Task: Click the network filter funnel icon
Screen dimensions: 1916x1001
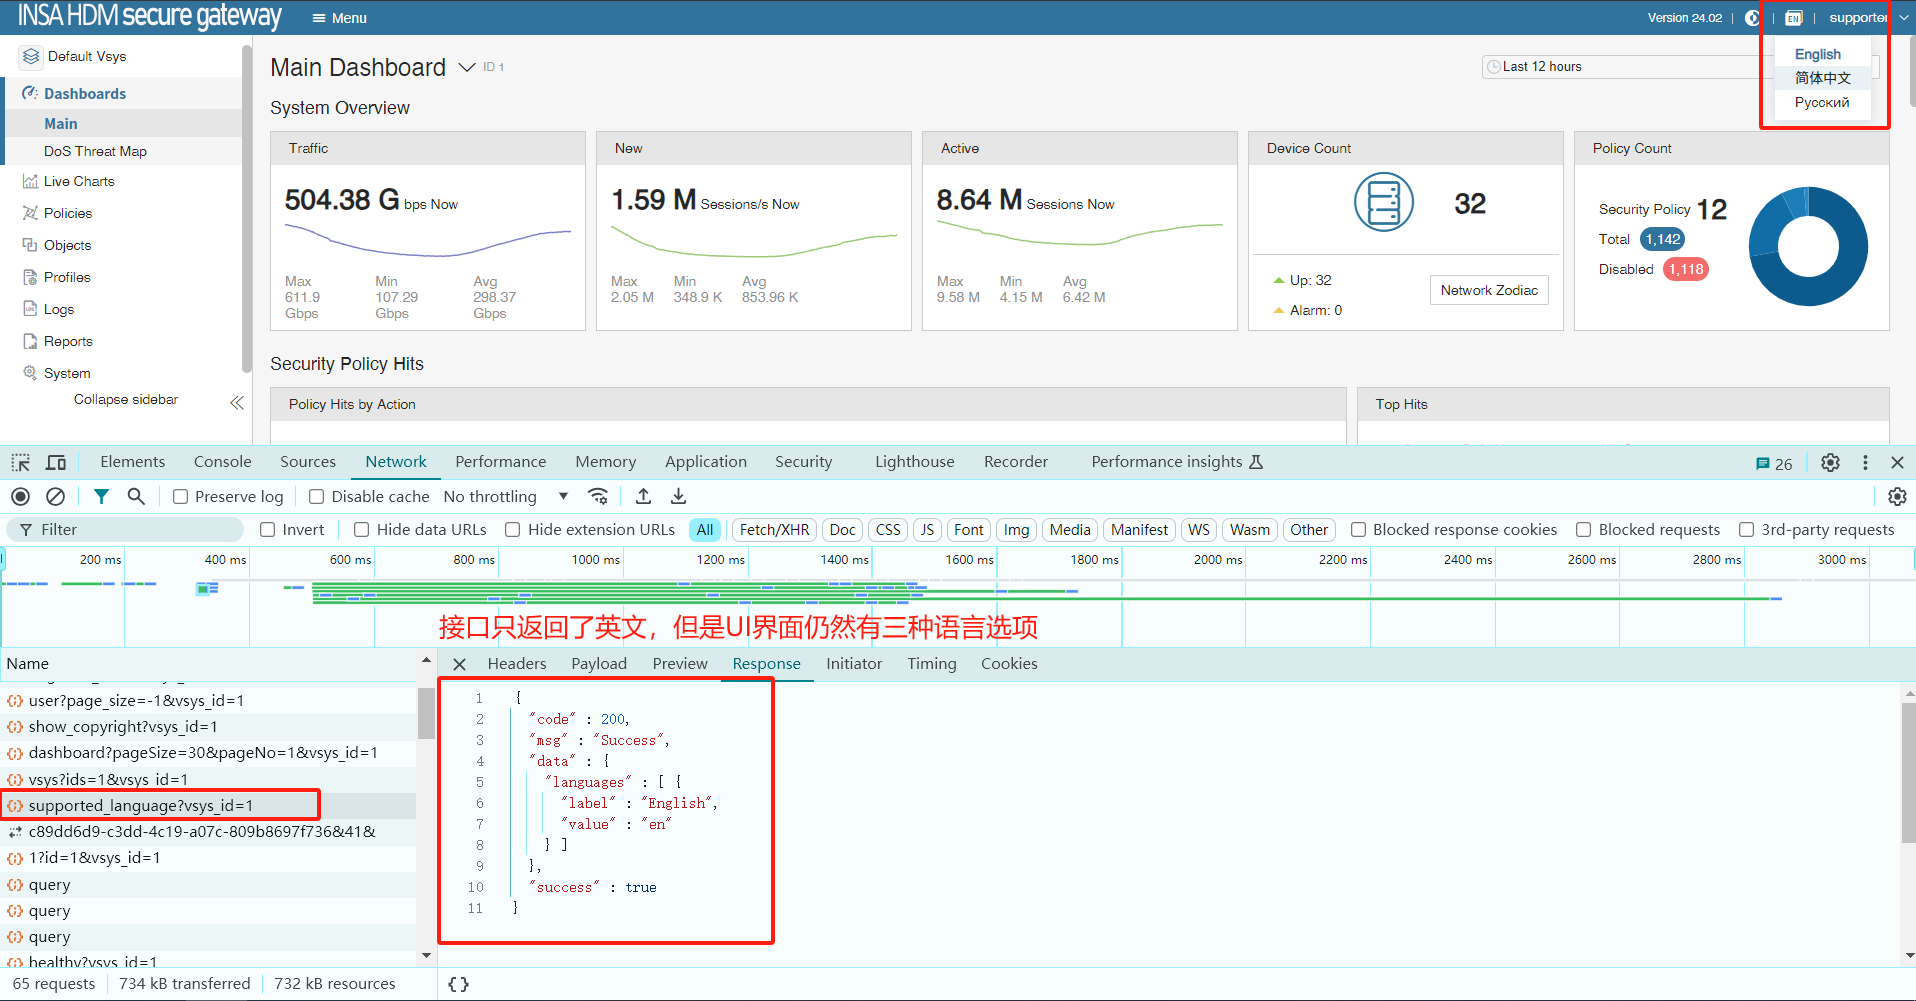Action: (101, 497)
